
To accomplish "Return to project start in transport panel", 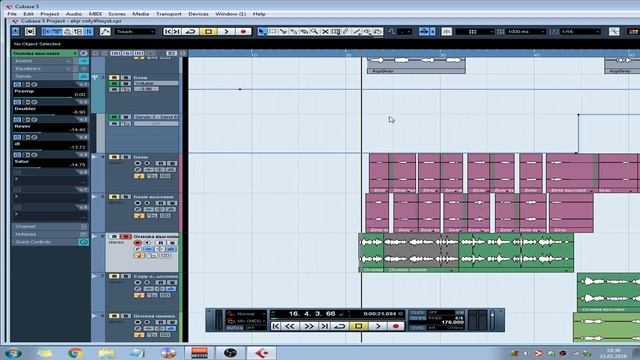I will (x=276, y=326).
